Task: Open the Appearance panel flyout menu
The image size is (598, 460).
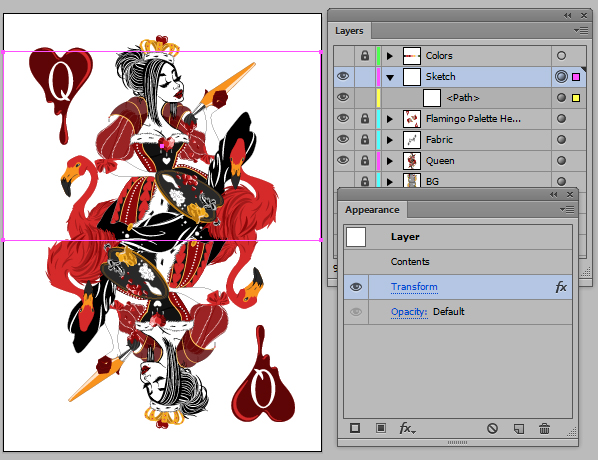Action: pos(567,209)
